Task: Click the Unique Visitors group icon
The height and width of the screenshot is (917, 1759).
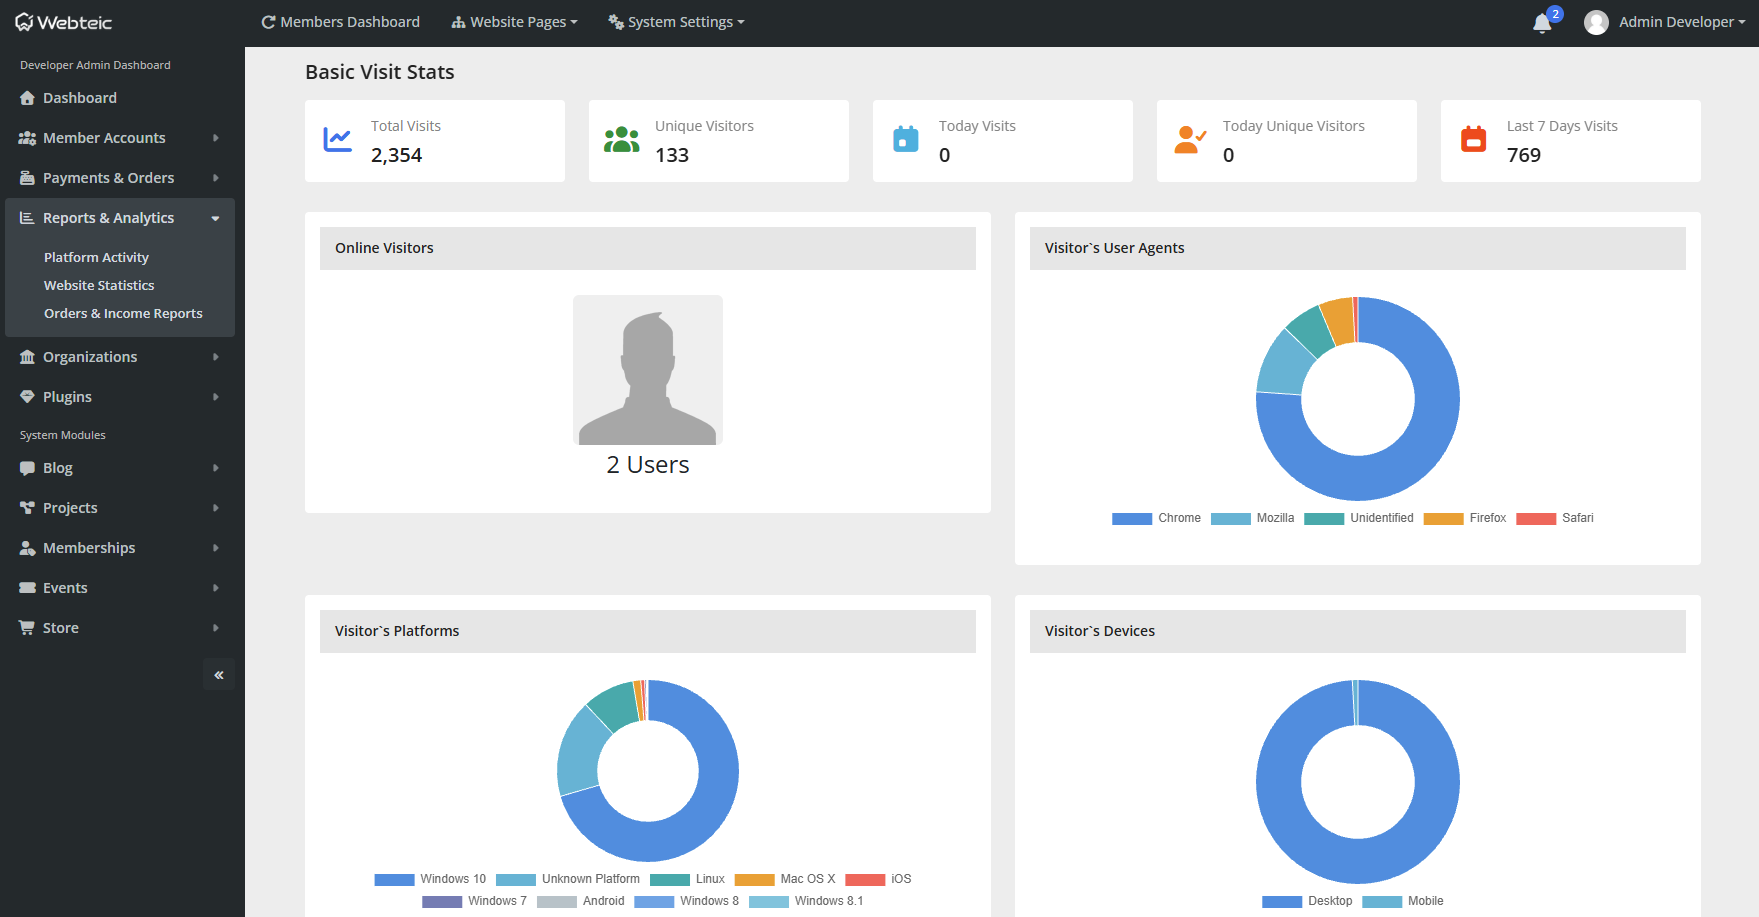Action: point(622,140)
